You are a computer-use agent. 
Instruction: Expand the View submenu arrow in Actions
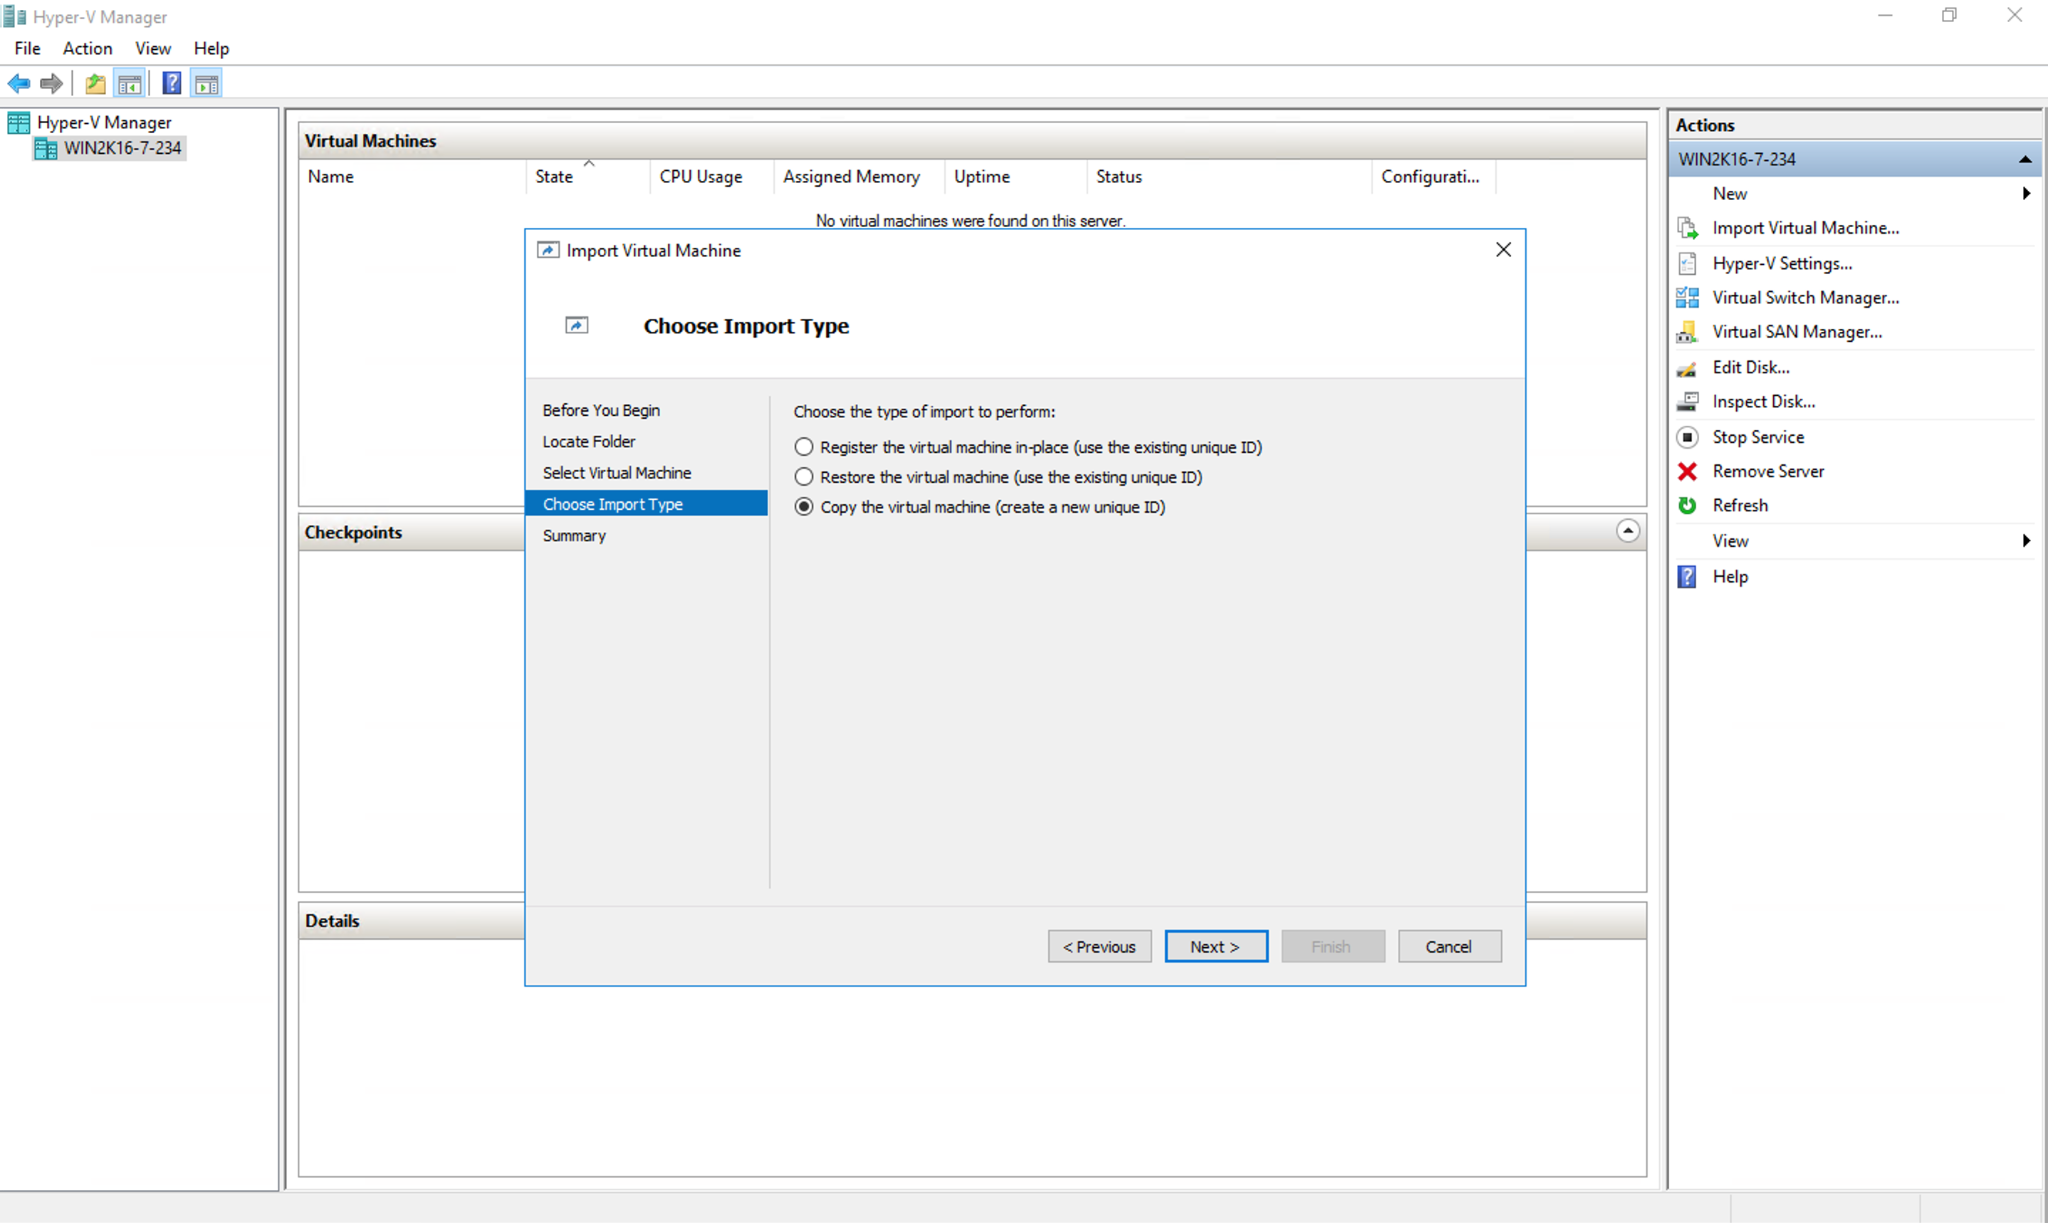(2026, 541)
